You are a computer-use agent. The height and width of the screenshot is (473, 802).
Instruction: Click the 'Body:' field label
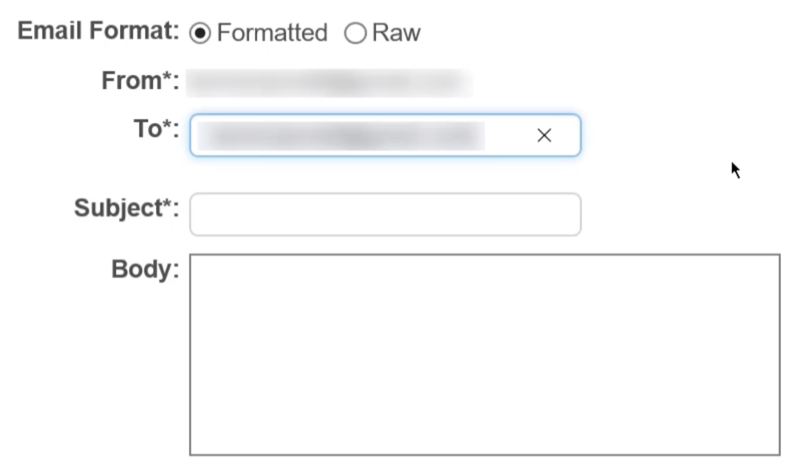pos(144,270)
